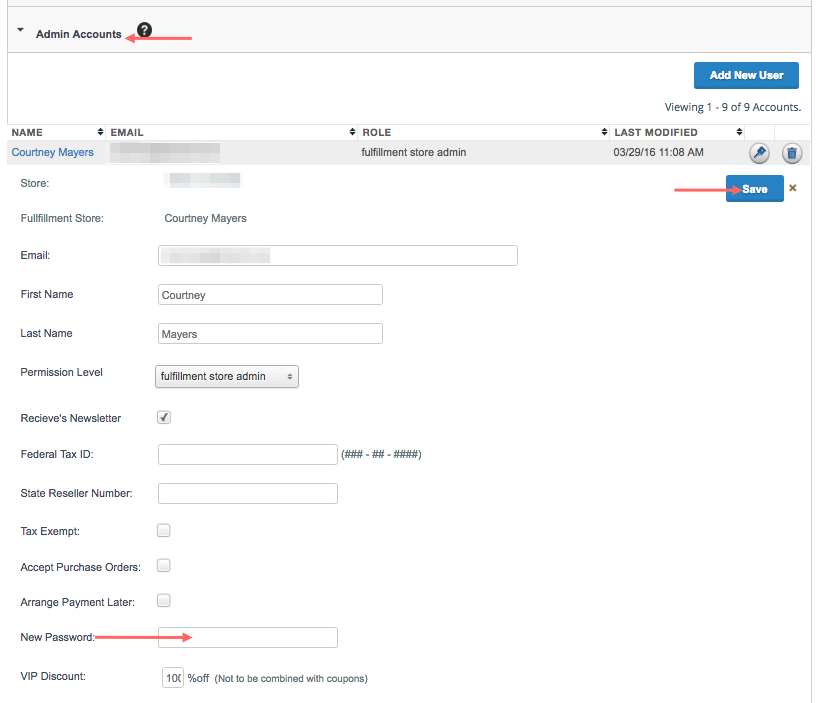Sort accounts by the NAME column arrows
This screenshot has width=816, height=703.
tap(100, 132)
